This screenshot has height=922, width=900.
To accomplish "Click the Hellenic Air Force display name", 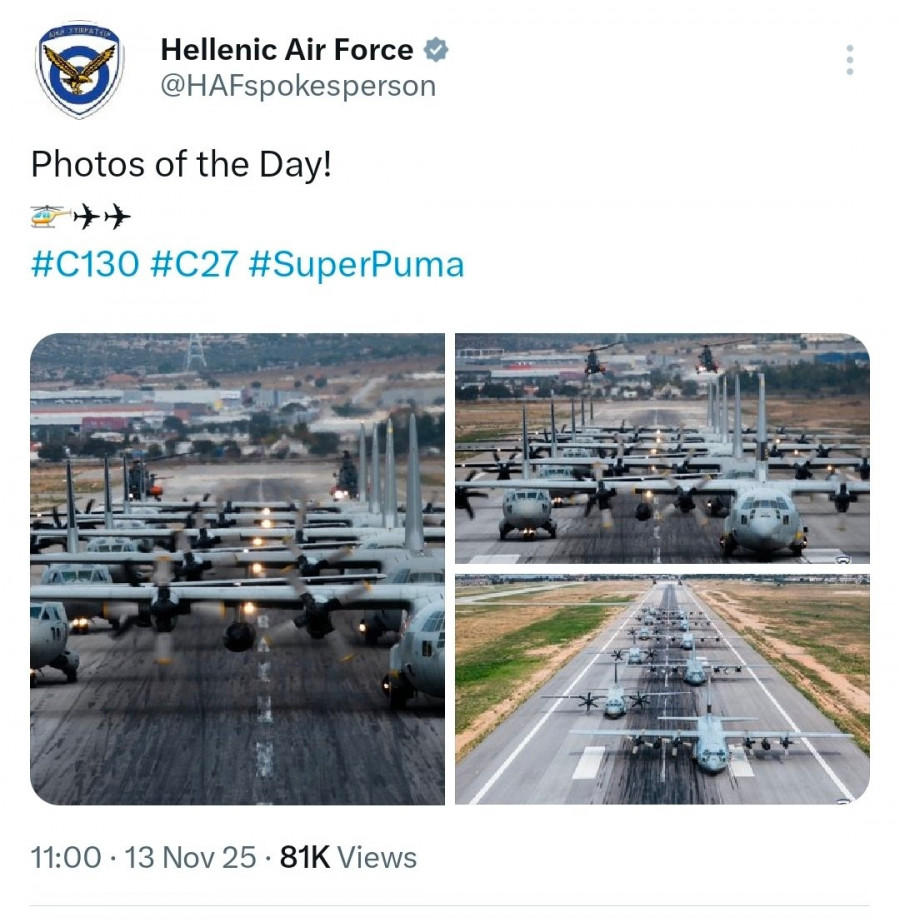I will point(286,49).
